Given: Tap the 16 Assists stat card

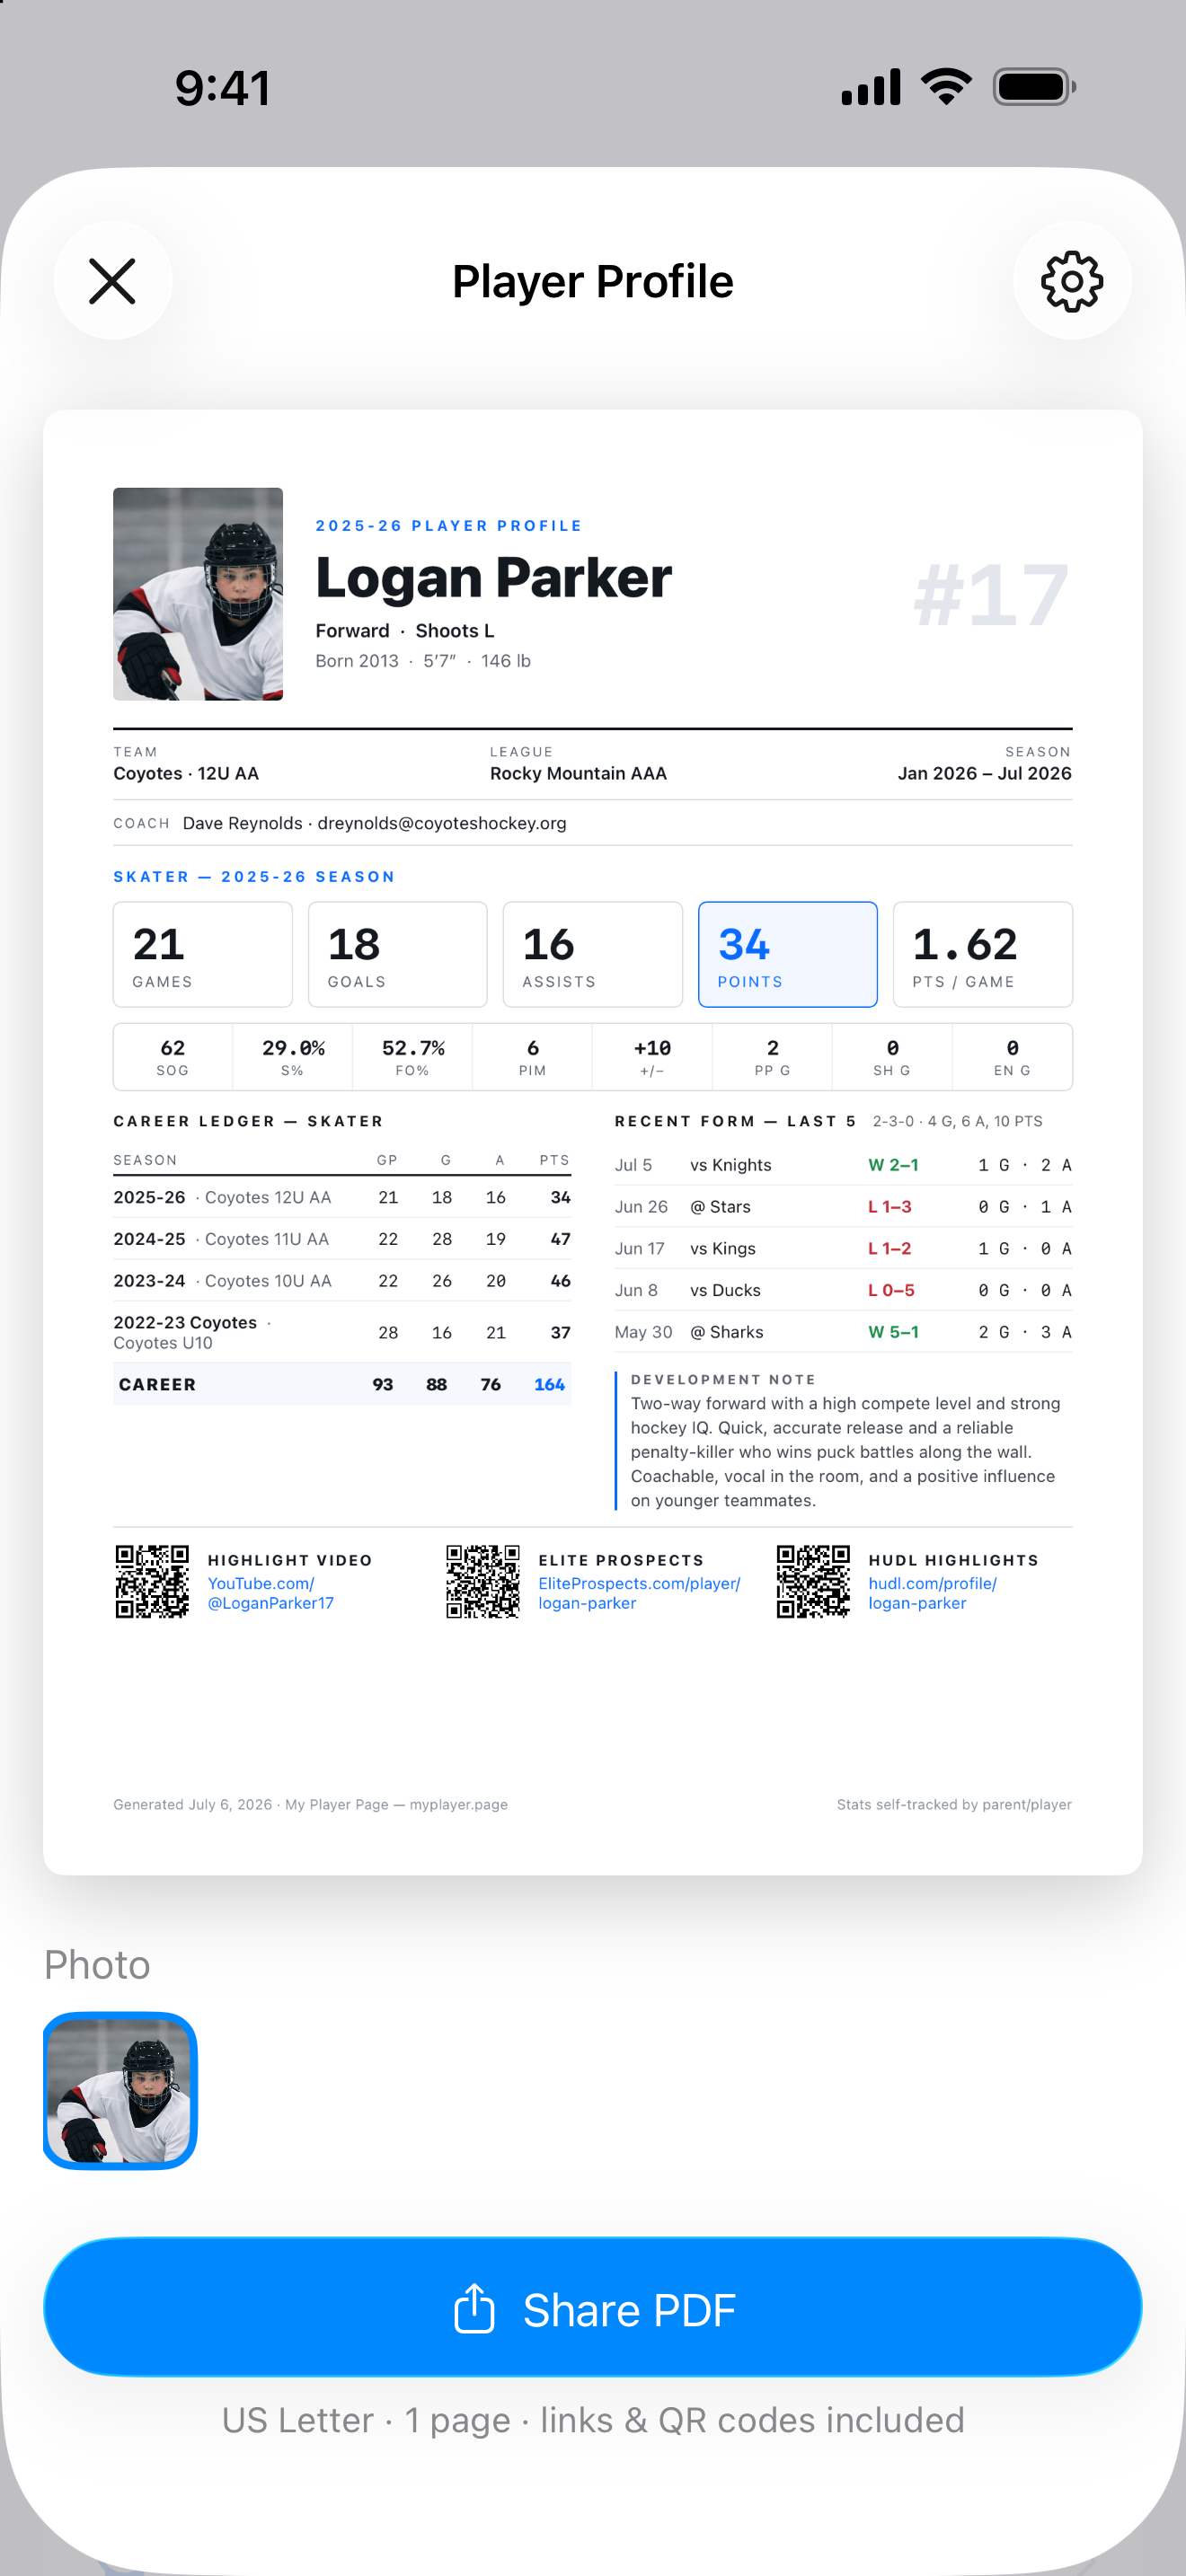Looking at the screenshot, I should click(x=593, y=954).
